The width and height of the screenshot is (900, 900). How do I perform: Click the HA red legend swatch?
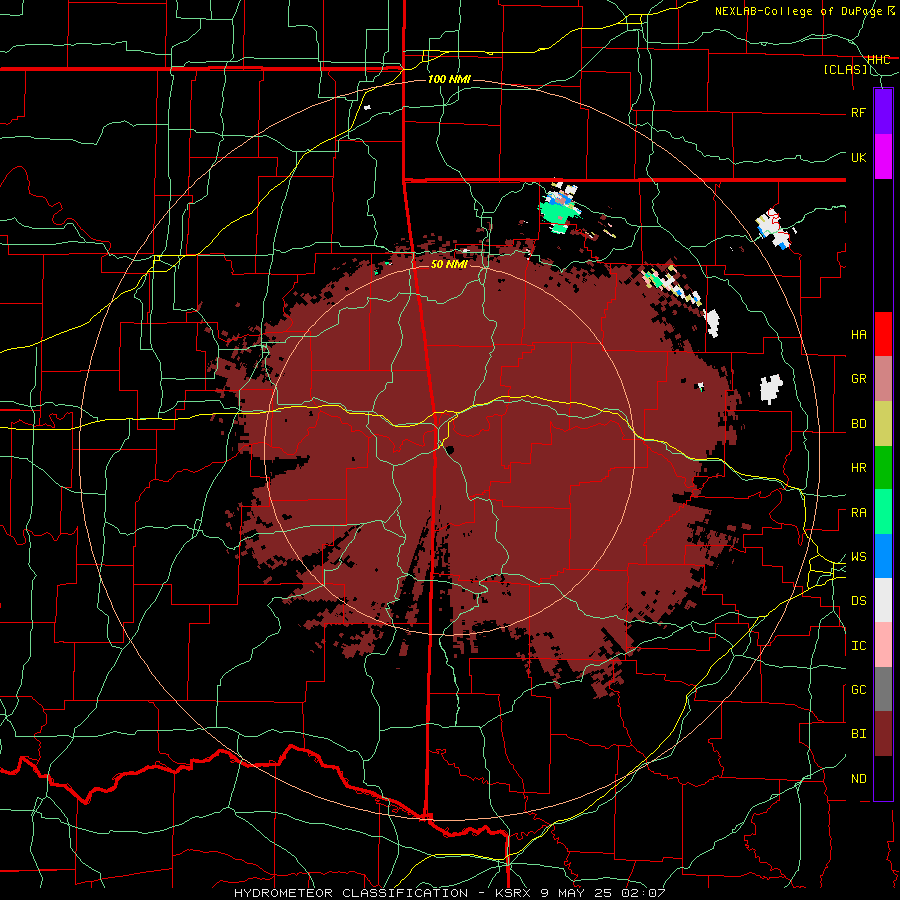(883, 334)
